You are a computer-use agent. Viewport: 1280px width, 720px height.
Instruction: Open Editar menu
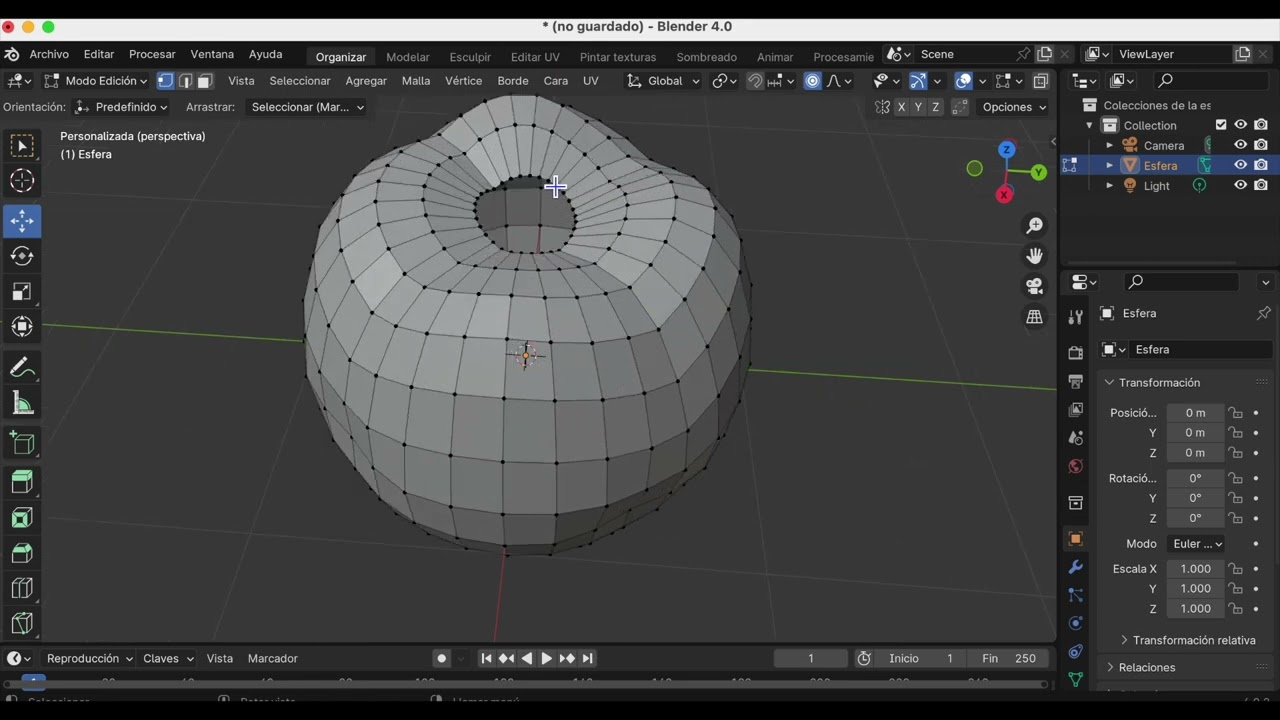[98, 54]
